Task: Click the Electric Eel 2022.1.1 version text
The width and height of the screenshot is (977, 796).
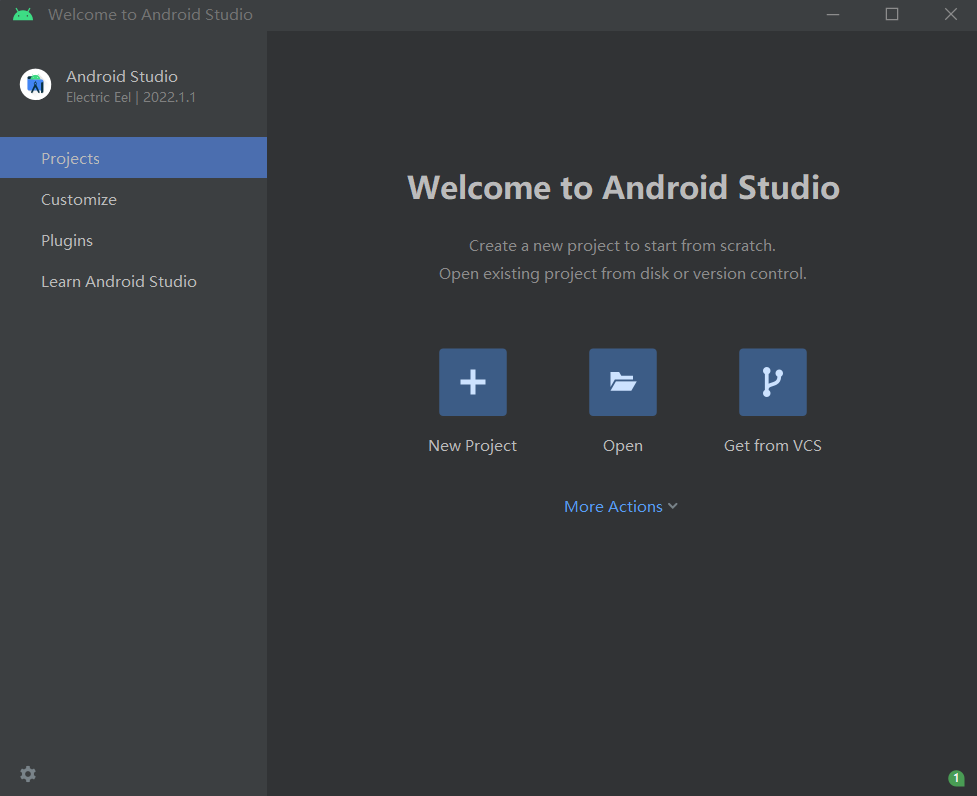Action: (x=131, y=97)
